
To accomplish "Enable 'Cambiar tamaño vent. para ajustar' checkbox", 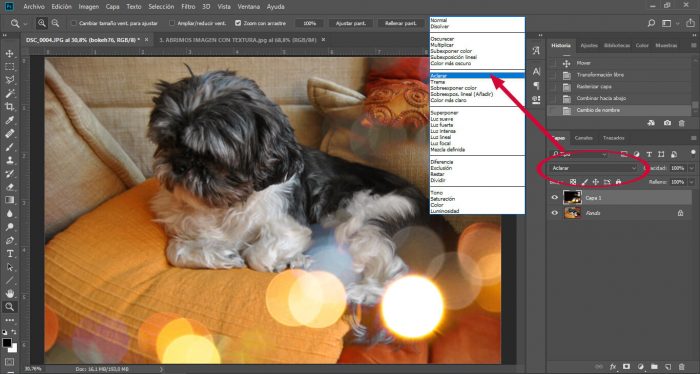I will coord(74,23).
